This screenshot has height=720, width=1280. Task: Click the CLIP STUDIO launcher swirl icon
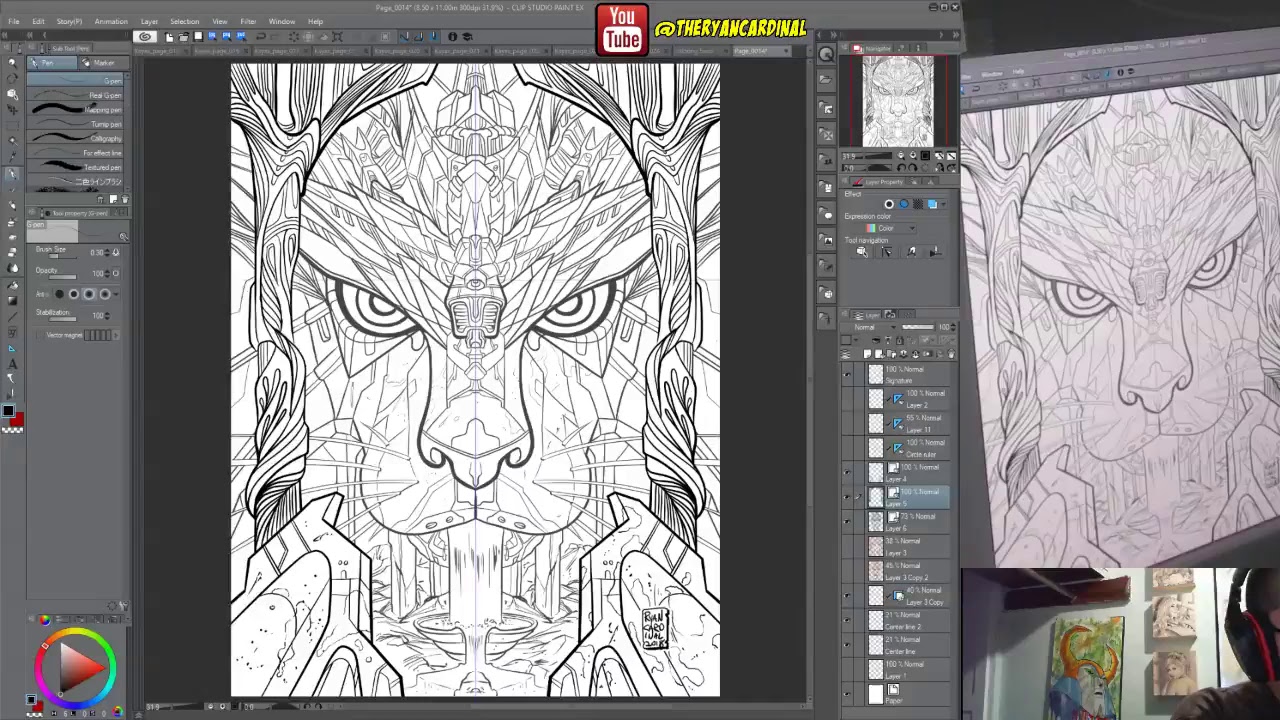click(145, 37)
